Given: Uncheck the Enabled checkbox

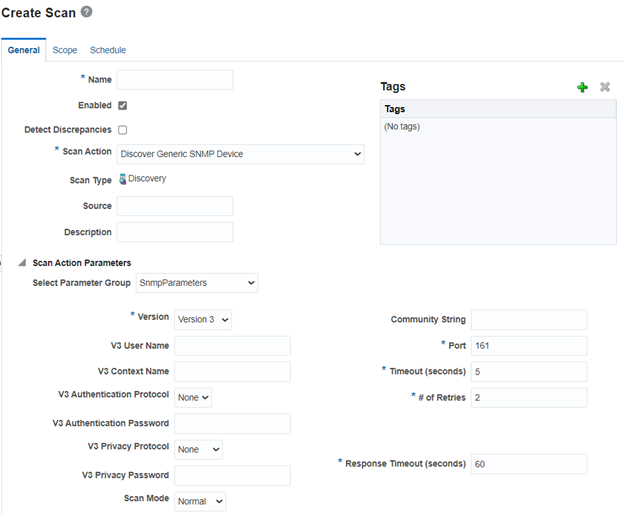Looking at the screenshot, I should tap(122, 105).
